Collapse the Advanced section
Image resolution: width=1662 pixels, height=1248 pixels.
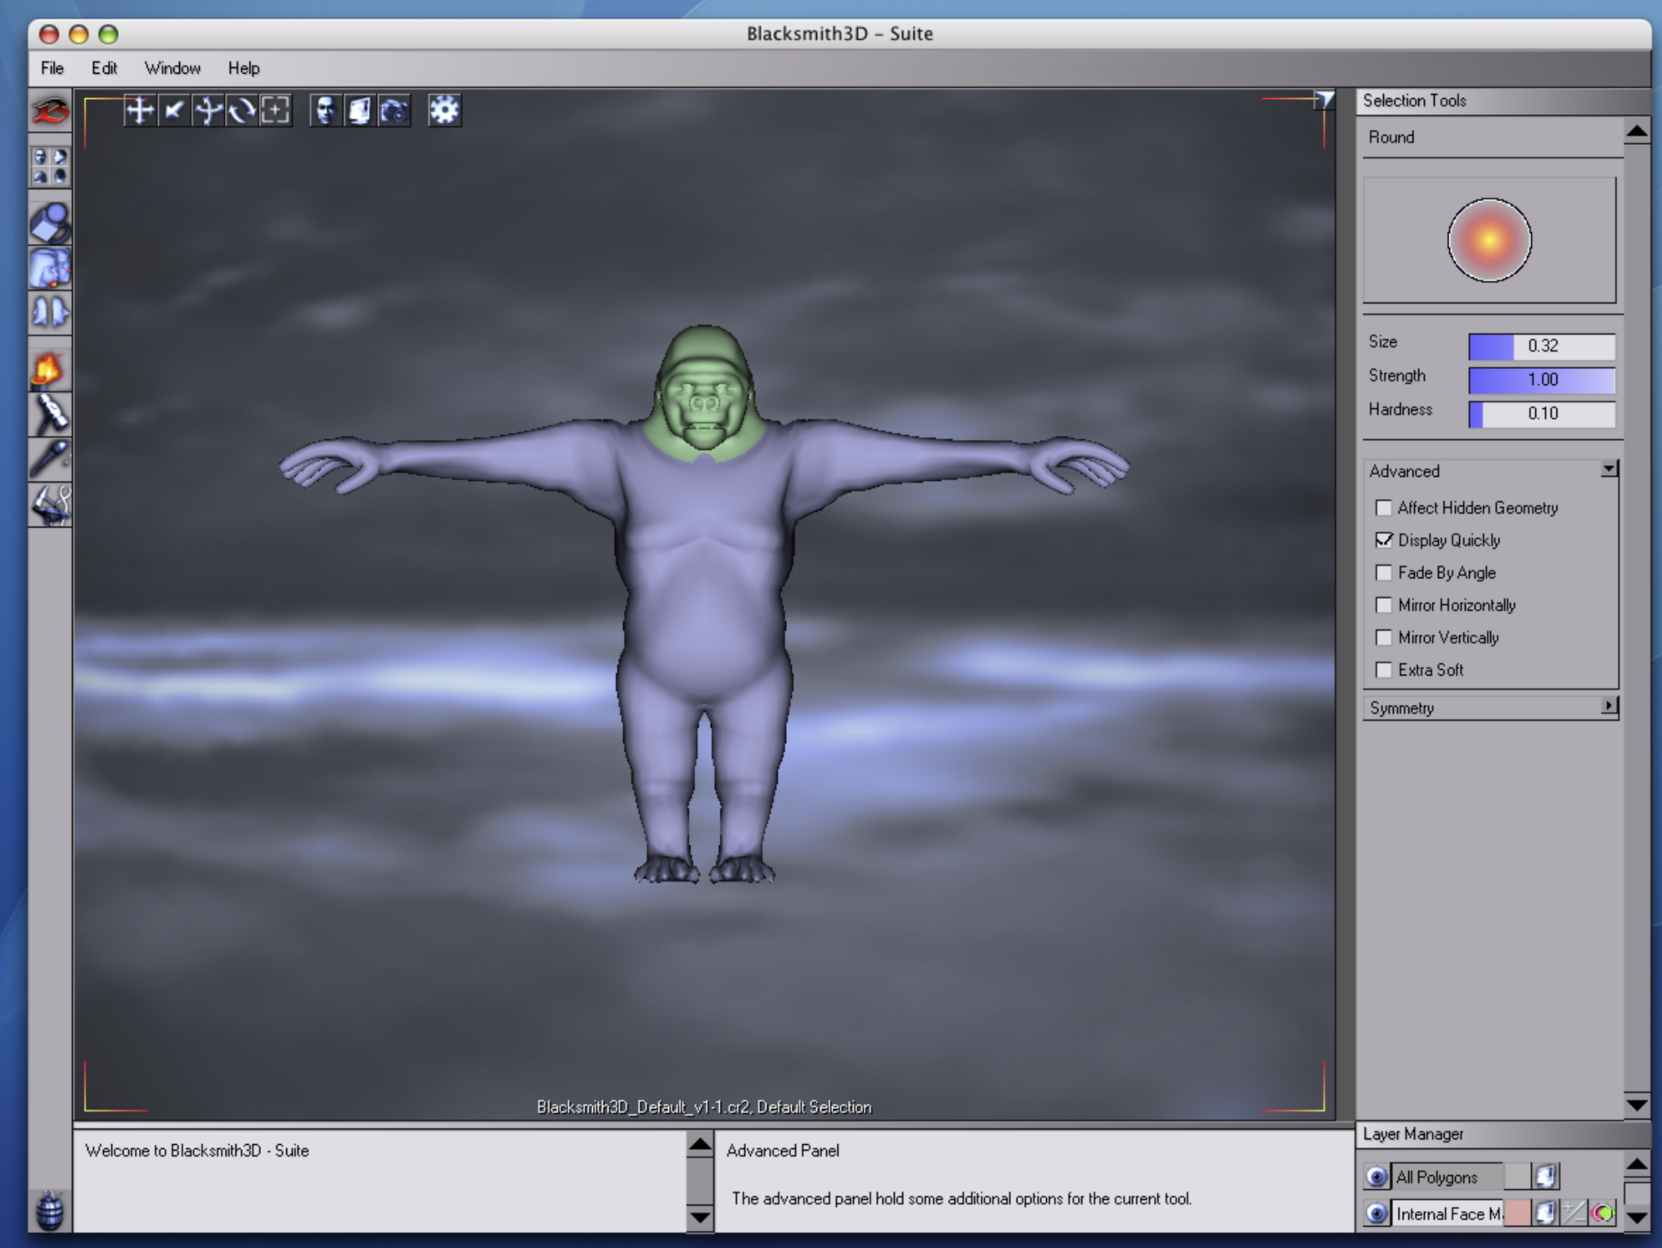click(x=1608, y=470)
